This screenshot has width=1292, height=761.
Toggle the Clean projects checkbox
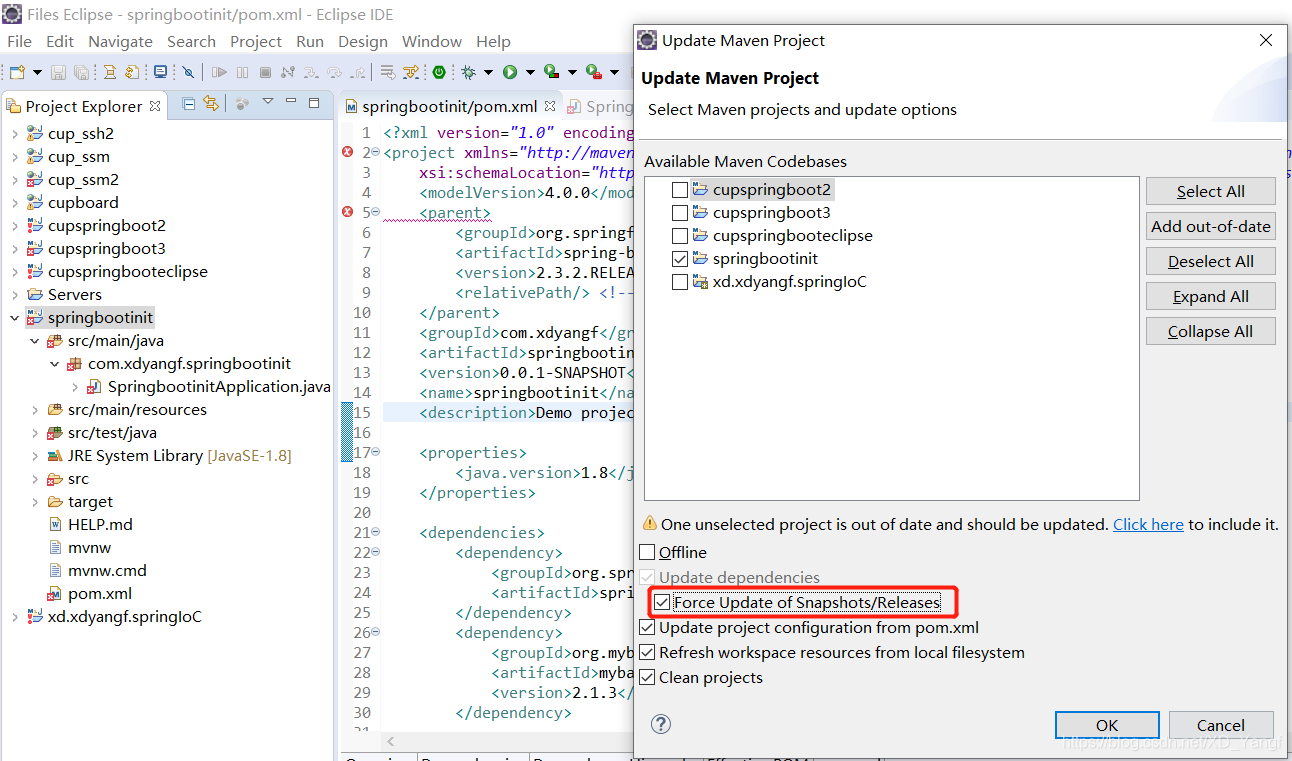click(647, 678)
